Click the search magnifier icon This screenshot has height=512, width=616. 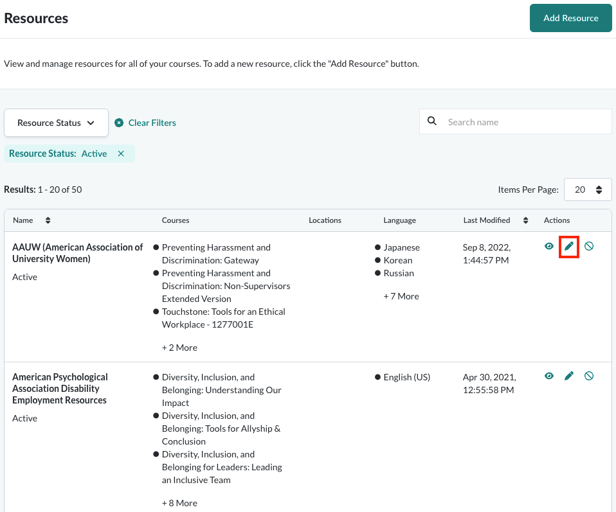[432, 121]
